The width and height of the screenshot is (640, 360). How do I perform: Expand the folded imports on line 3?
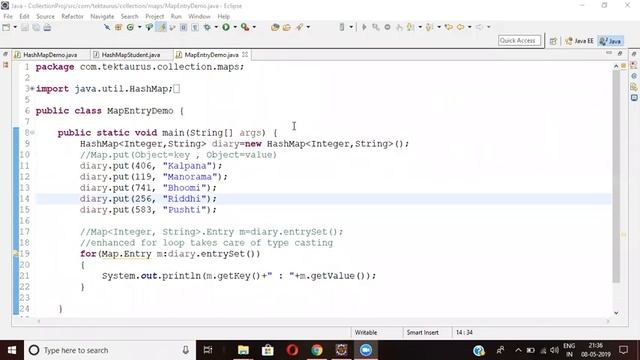click(x=32, y=89)
